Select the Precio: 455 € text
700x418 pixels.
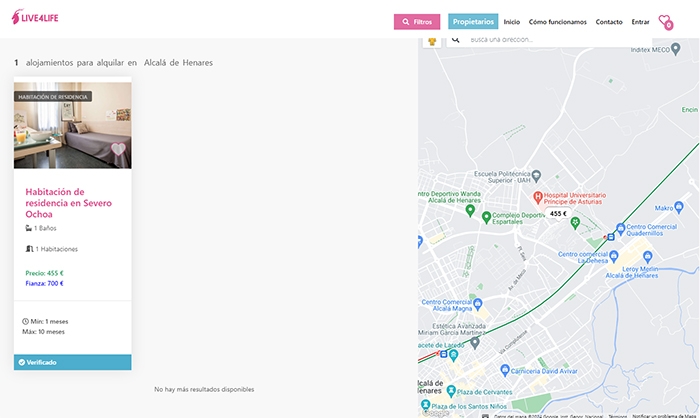pos(44,273)
